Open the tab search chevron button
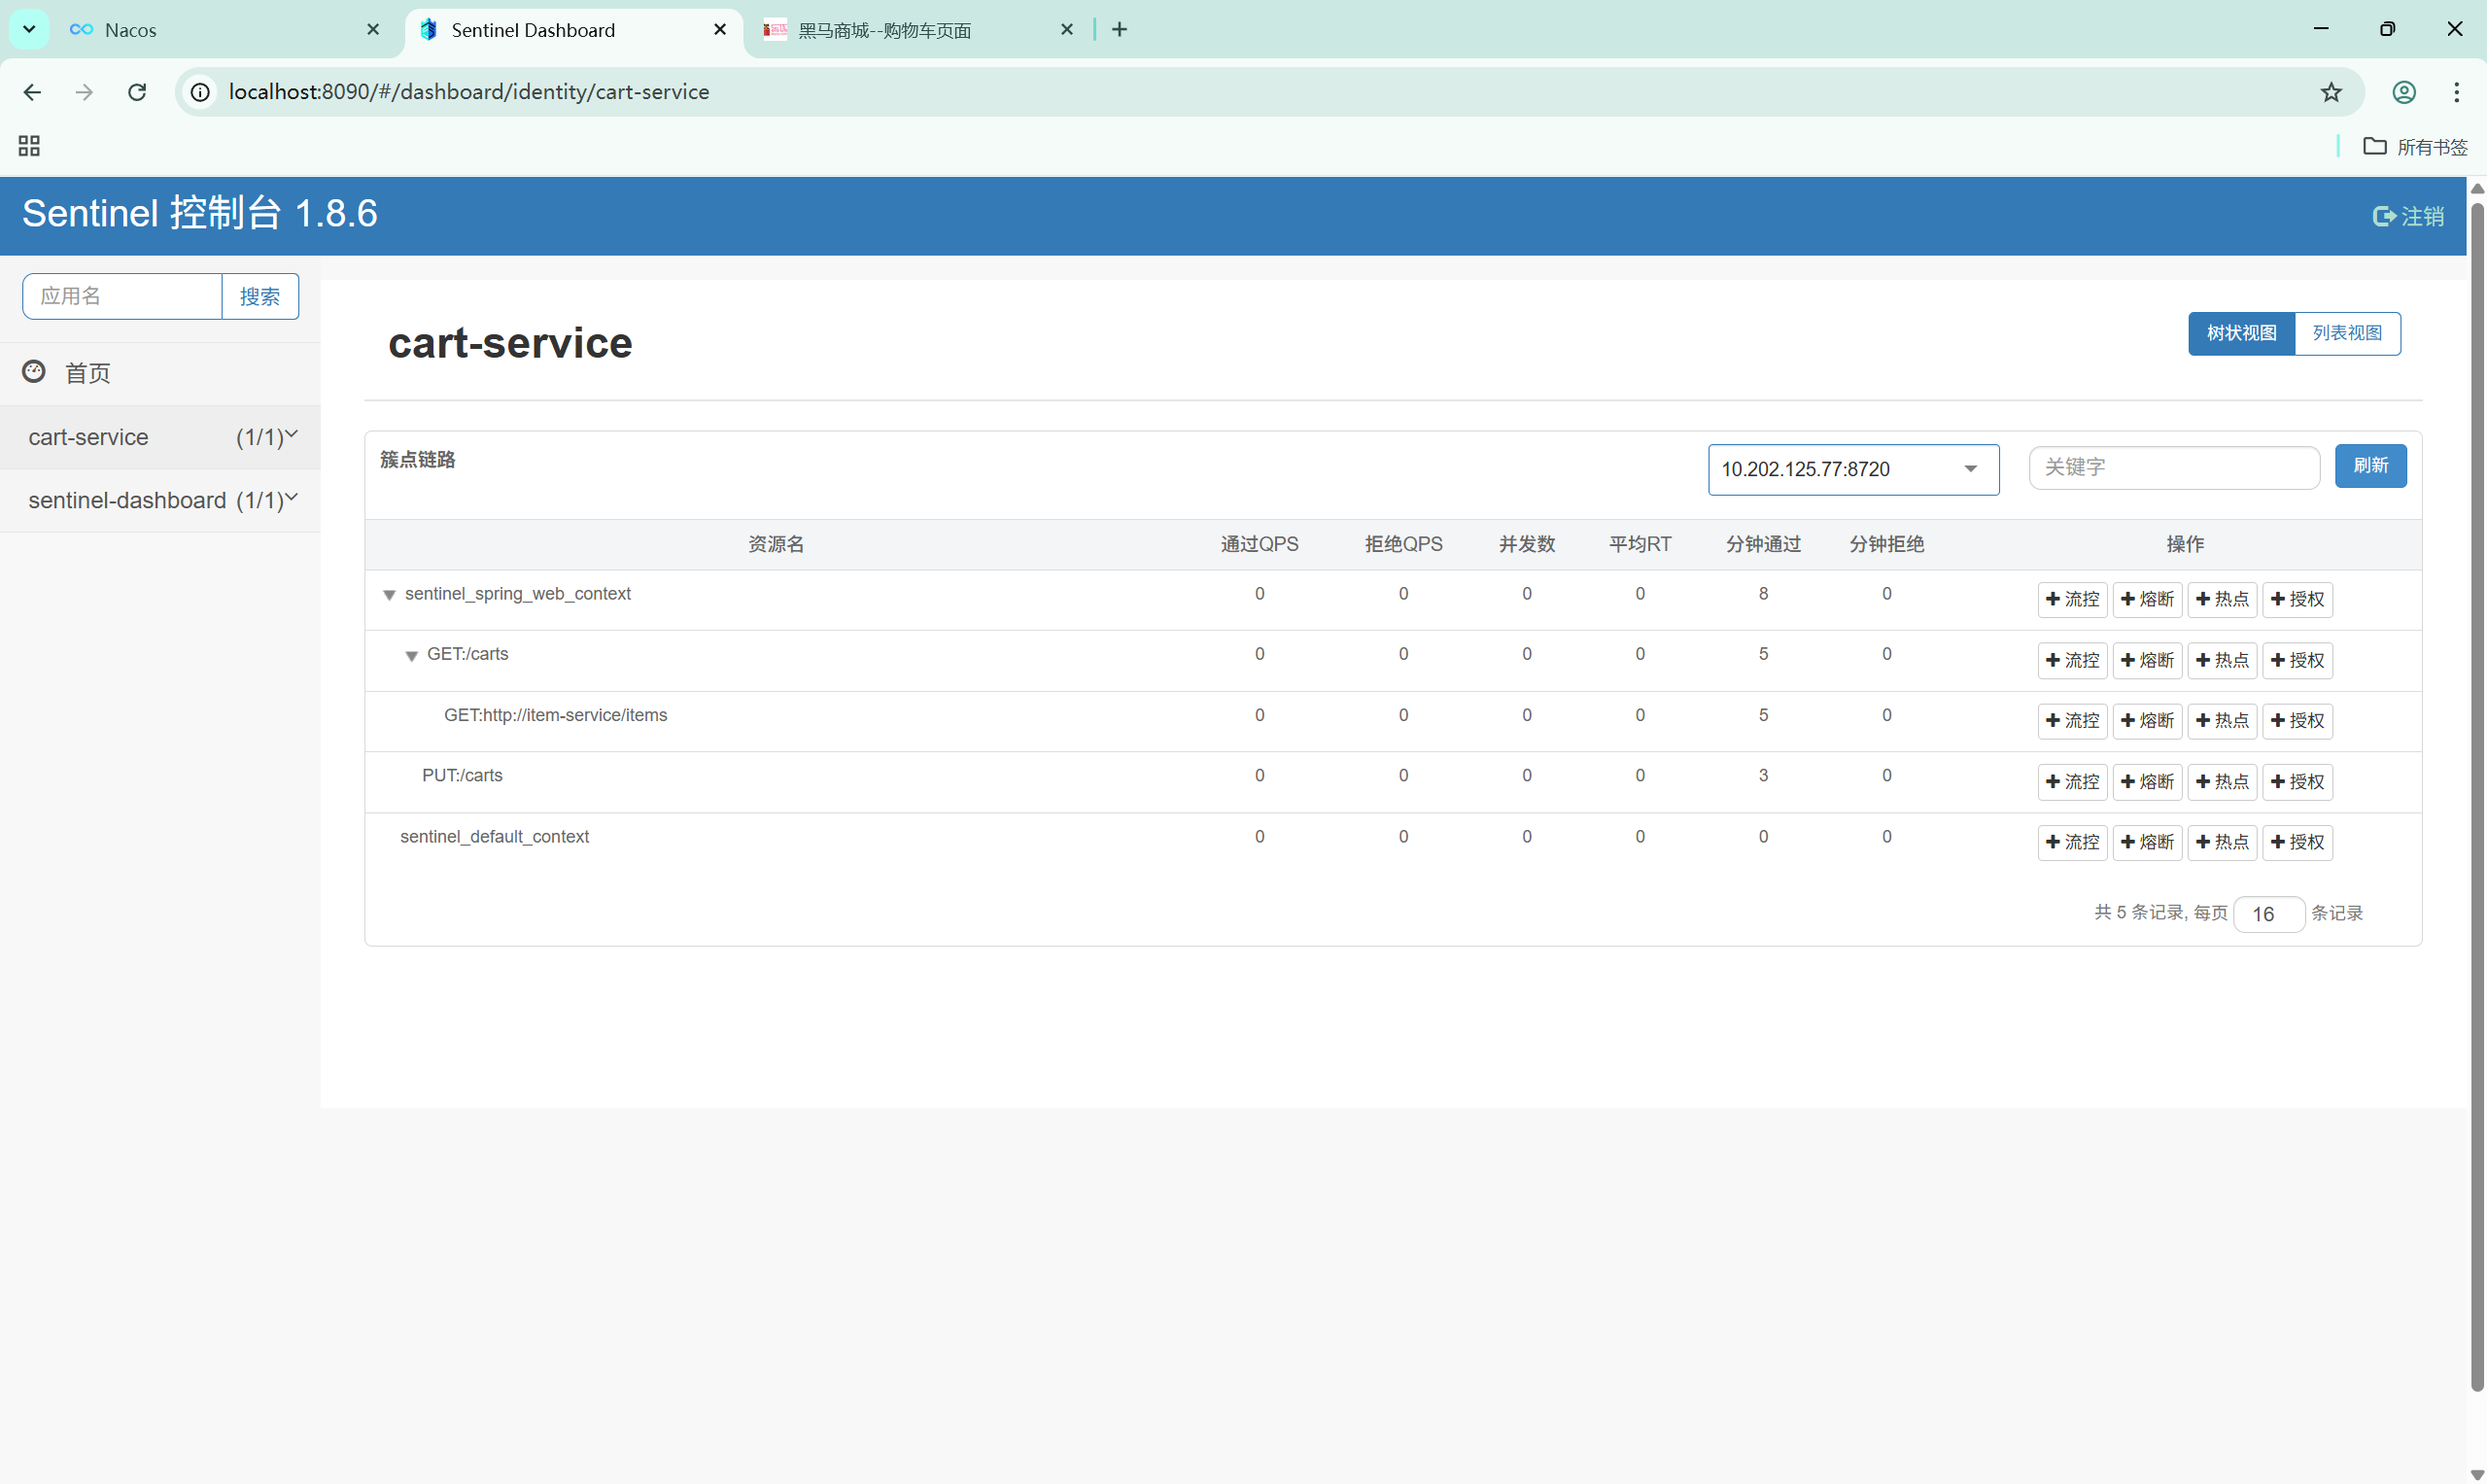This screenshot has height=1484, width=2487. tap(29, 29)
